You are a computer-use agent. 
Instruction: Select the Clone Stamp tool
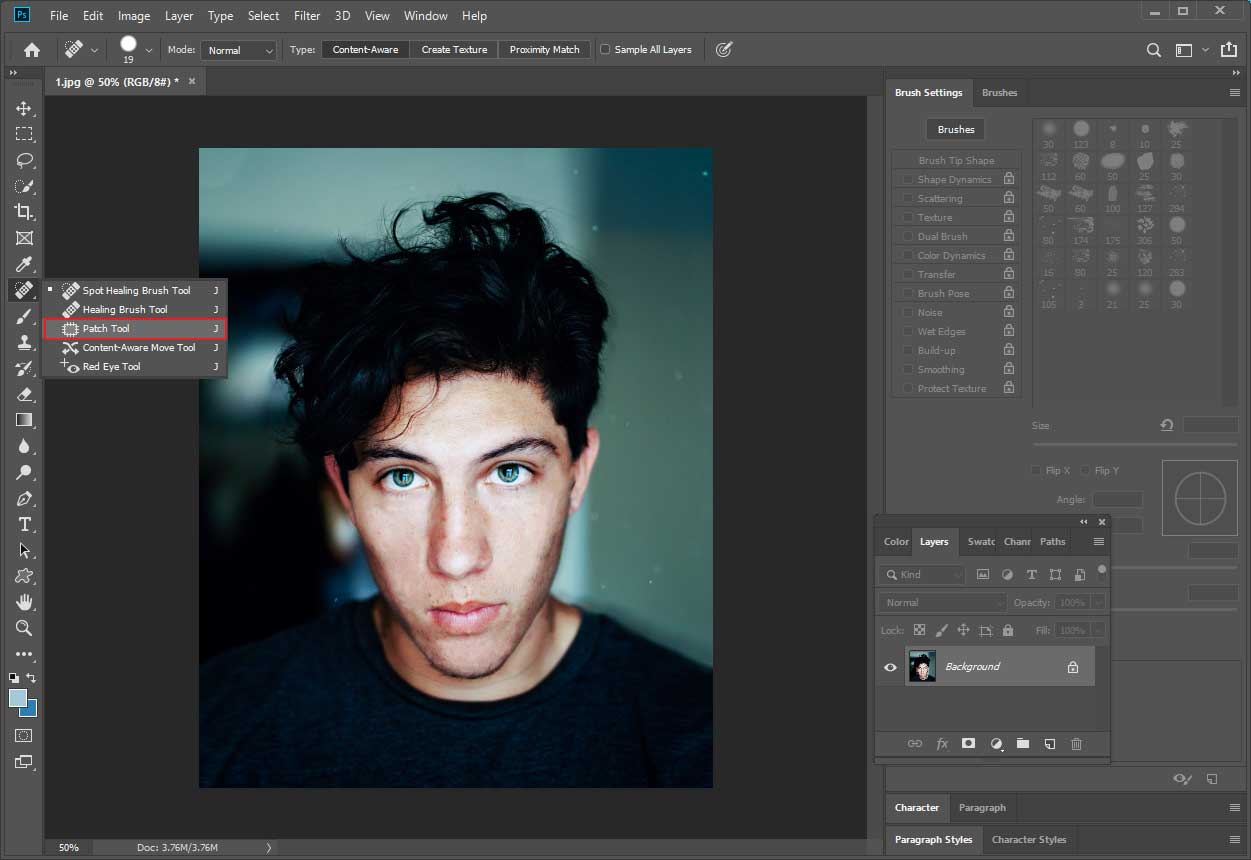23,342
